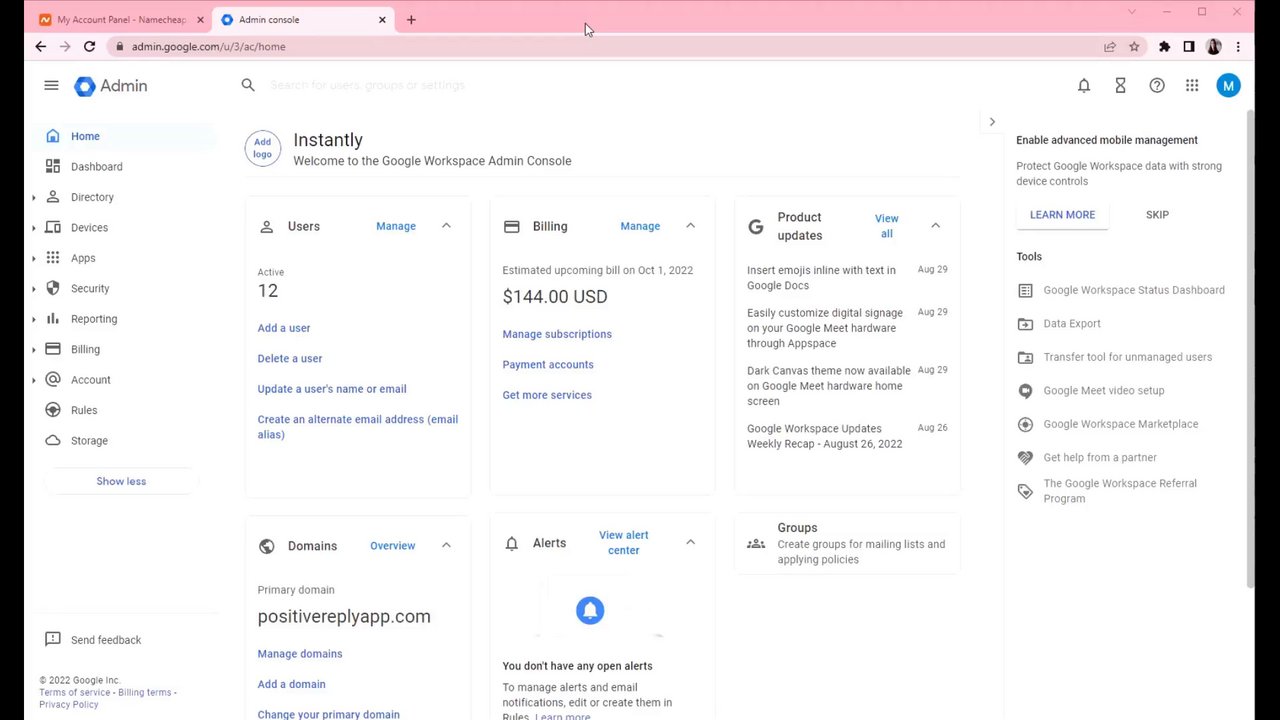Open the Chrome extensions puzzle icon
This screenshot has width=1280, height=720.
pyautogui.click(x=1164, y=47)
